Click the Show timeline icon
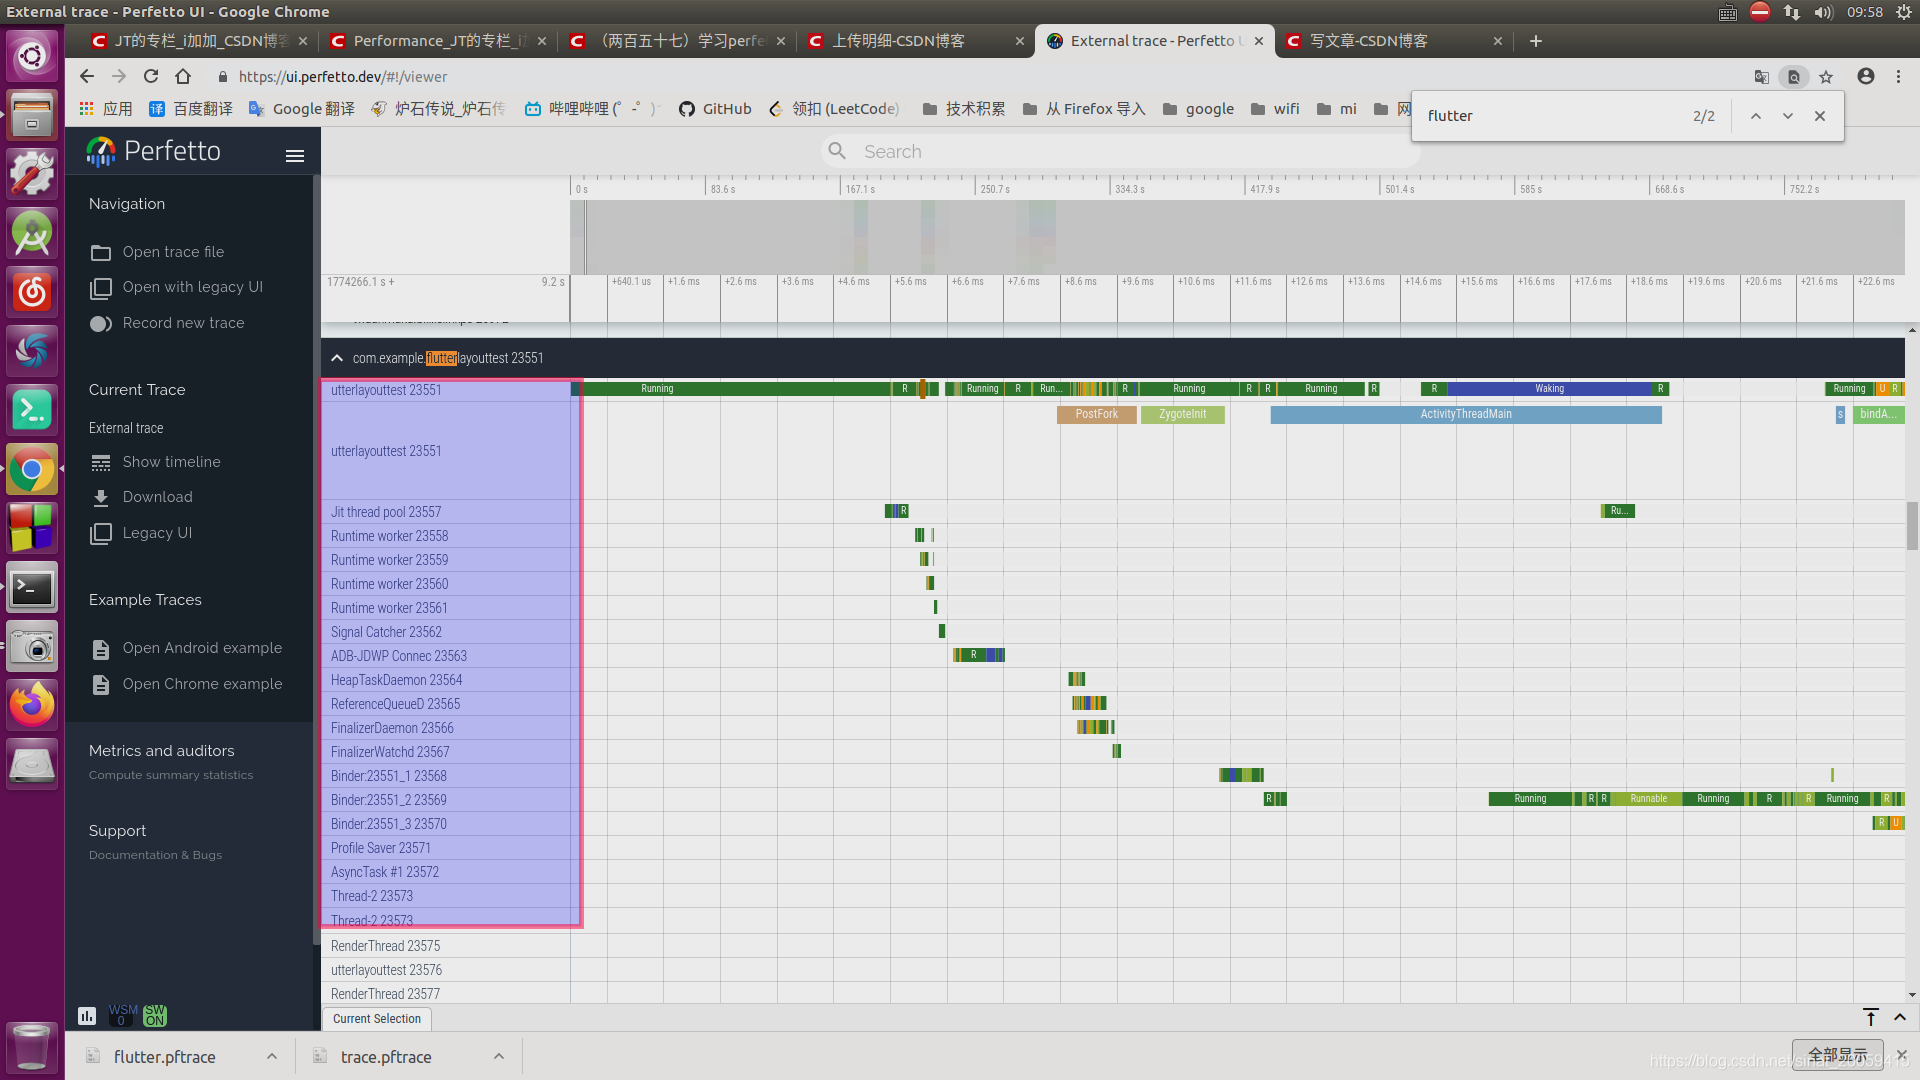Viewport: 1920px width, 1080px height. [100, 463]
